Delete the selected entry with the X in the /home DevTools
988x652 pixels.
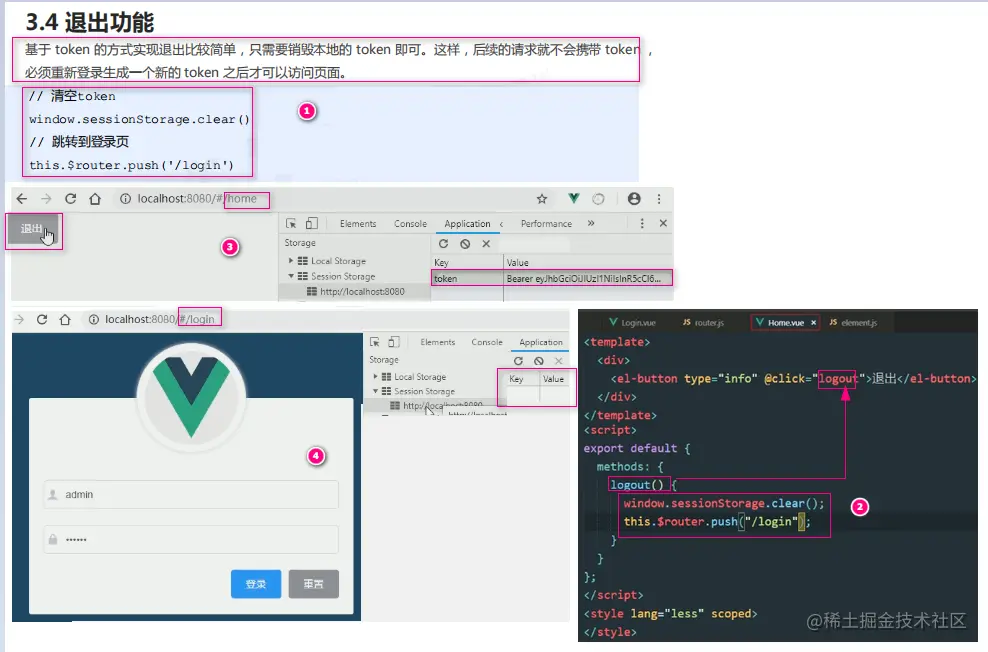486,244
